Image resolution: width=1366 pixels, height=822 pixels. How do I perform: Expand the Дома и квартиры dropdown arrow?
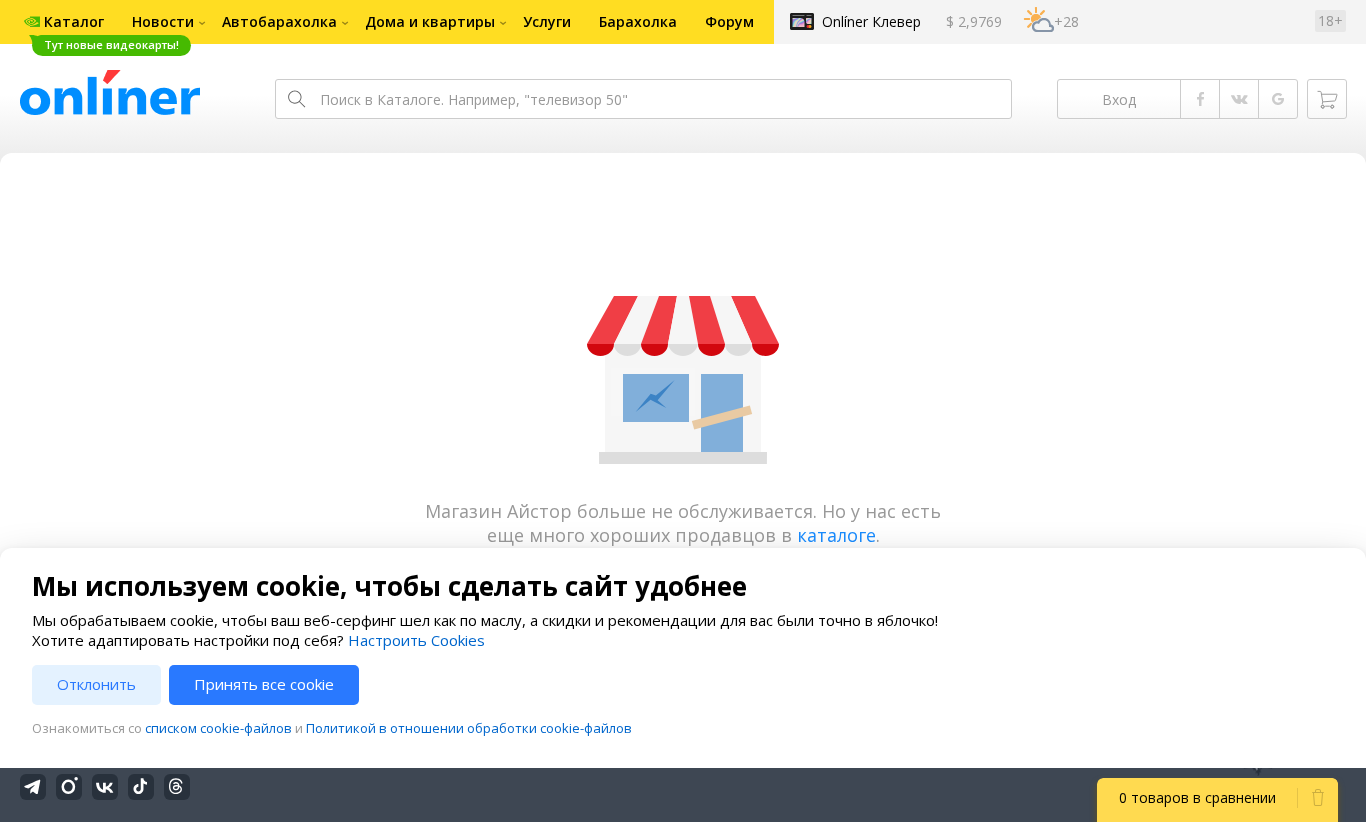click(503, 23)
